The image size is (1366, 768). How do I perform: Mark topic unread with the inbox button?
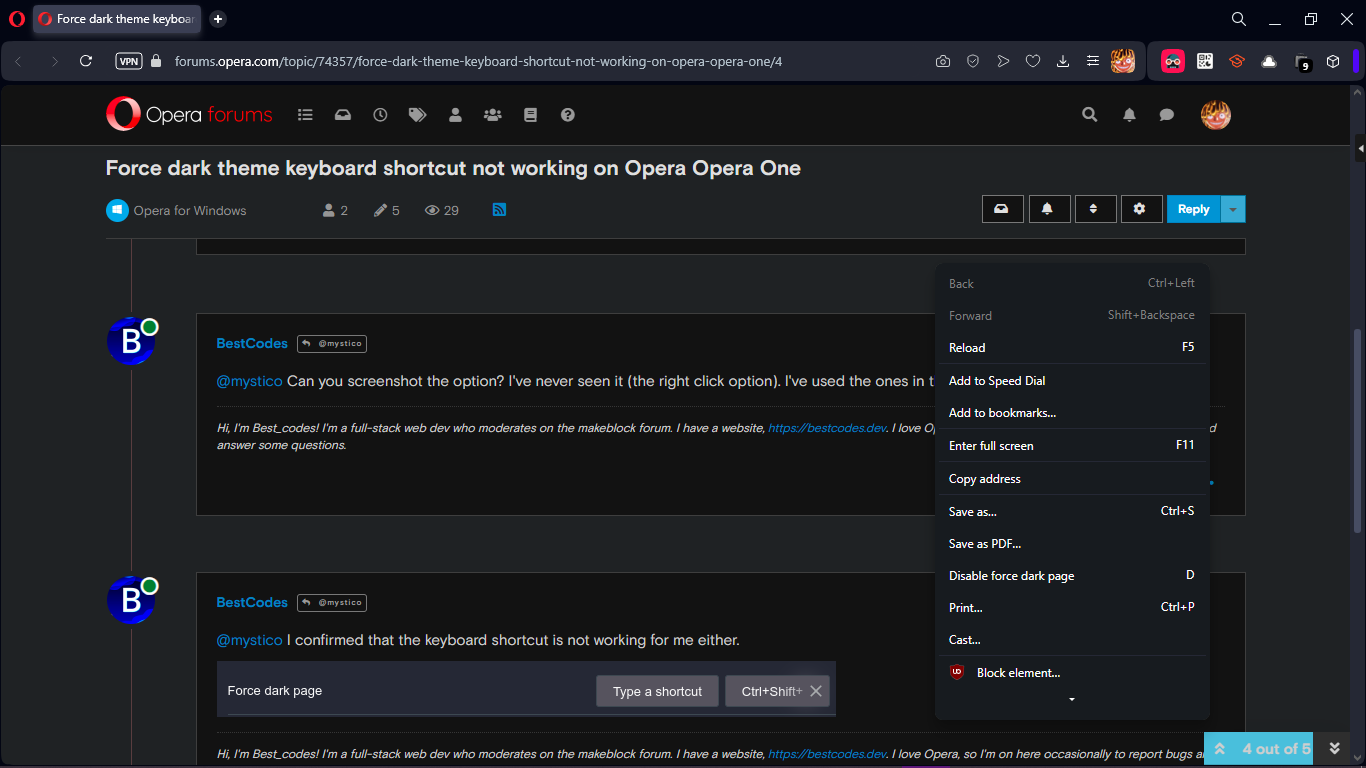pos(1002,209)
